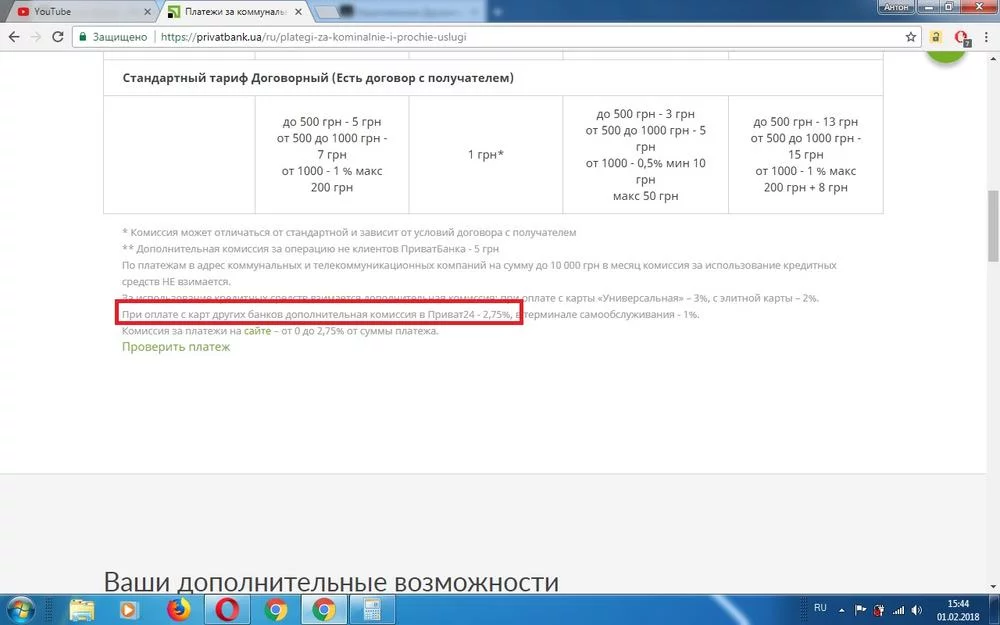This screenshot has height=625, width=1000.
Task: Click the line 'При оплате с карт других банков'
Action: coord(411,314)
